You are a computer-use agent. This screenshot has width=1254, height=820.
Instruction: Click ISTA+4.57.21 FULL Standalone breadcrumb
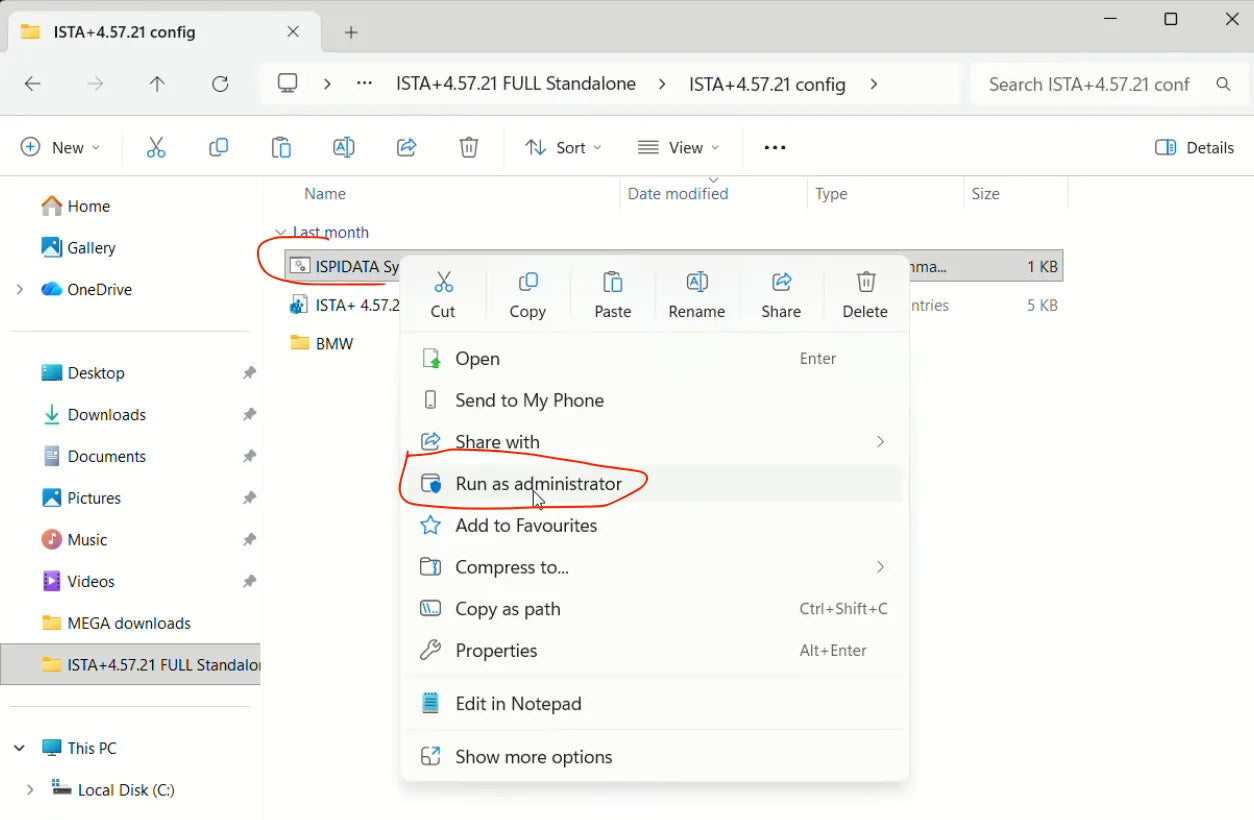(x=516, y=84)
